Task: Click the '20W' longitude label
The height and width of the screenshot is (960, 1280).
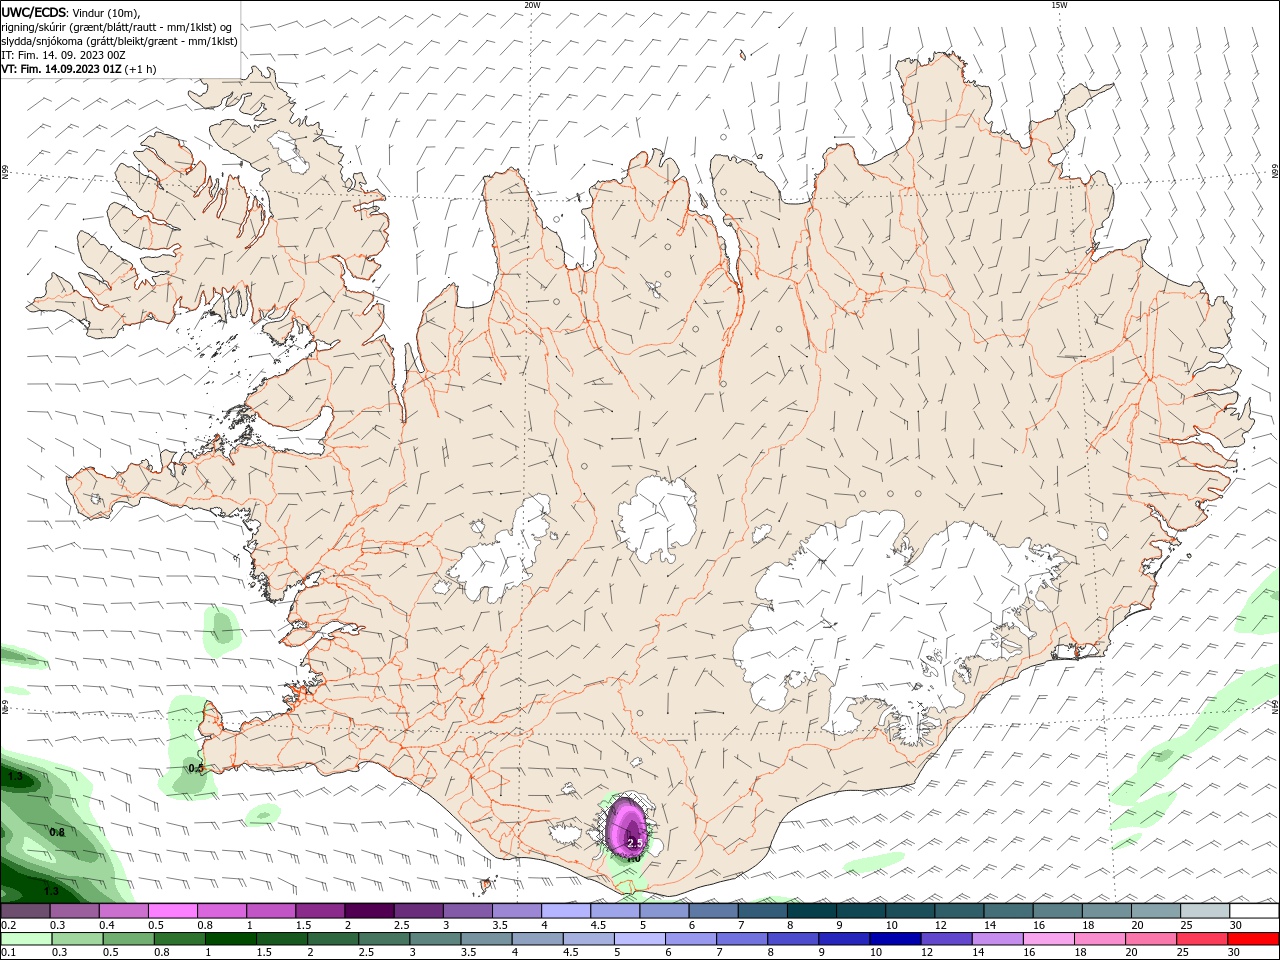Action: point(532,5)
